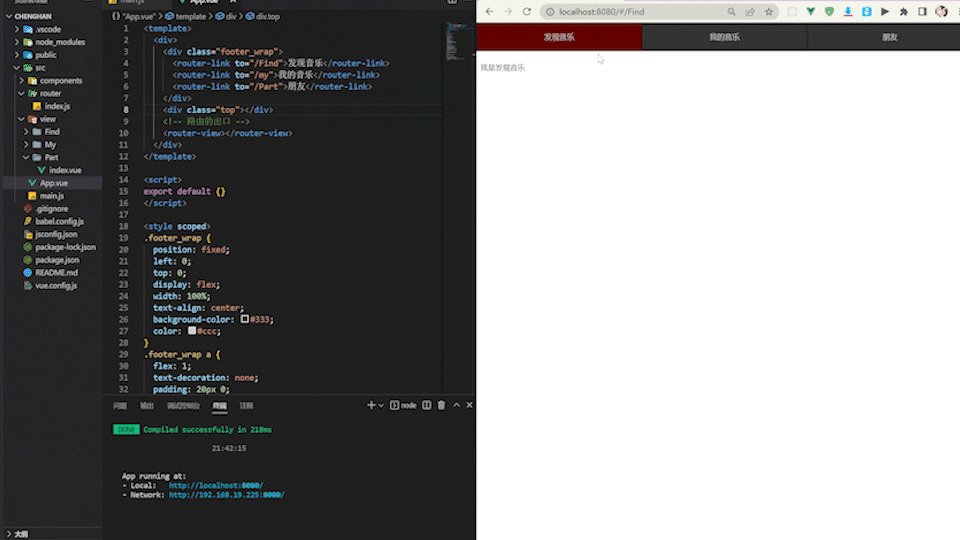
Task: Click the #333 background-color swatch
Action: [244, 319]
